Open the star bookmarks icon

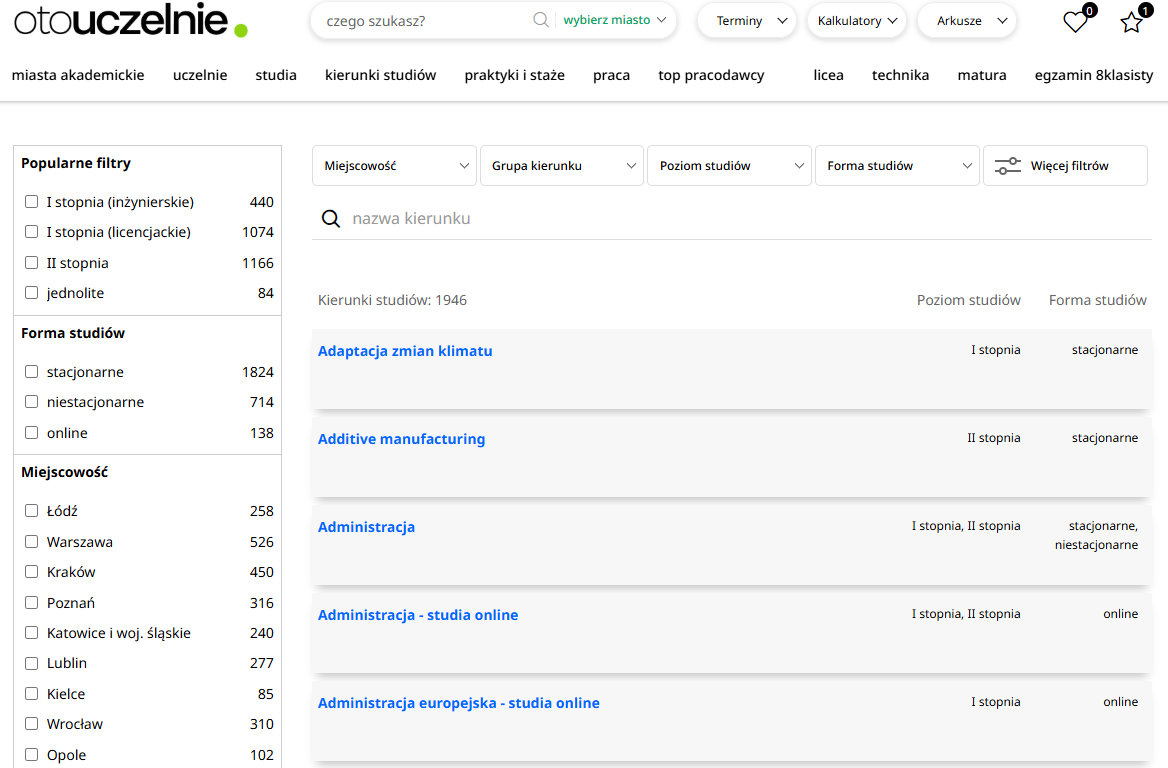(x=1131, y=22)
